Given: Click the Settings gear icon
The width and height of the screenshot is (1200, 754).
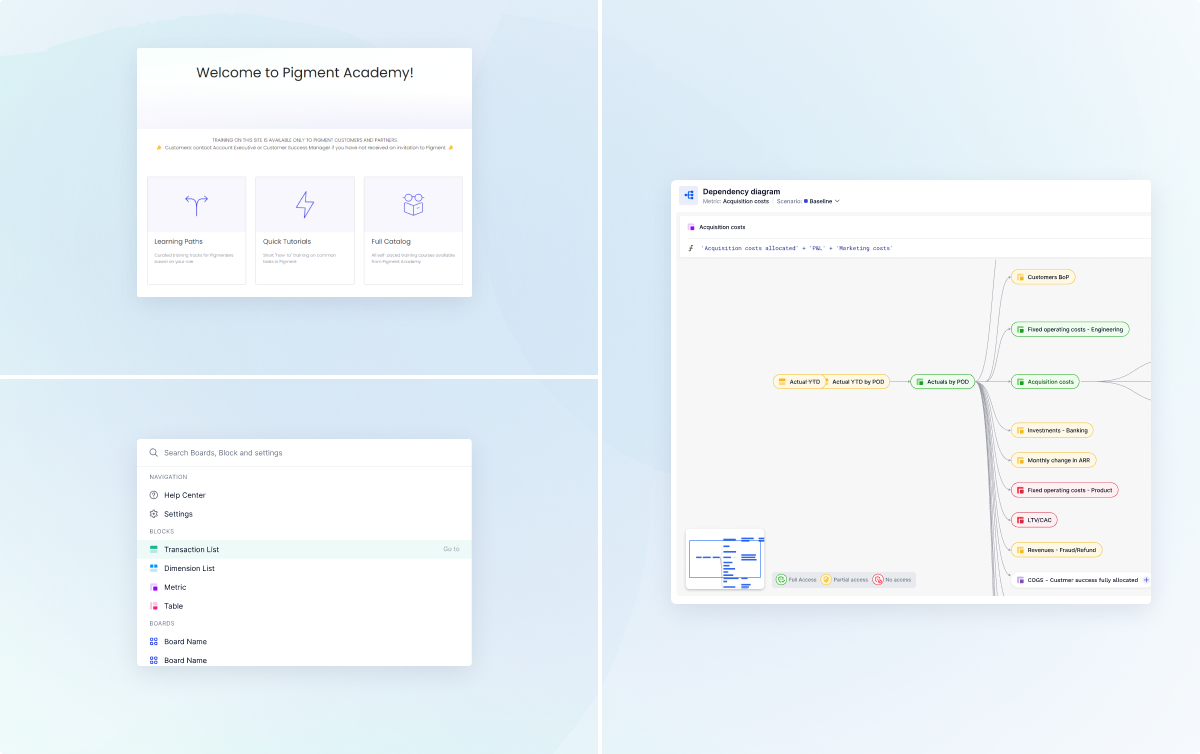Looking at the screenshot, I should [x=154, y=514].
